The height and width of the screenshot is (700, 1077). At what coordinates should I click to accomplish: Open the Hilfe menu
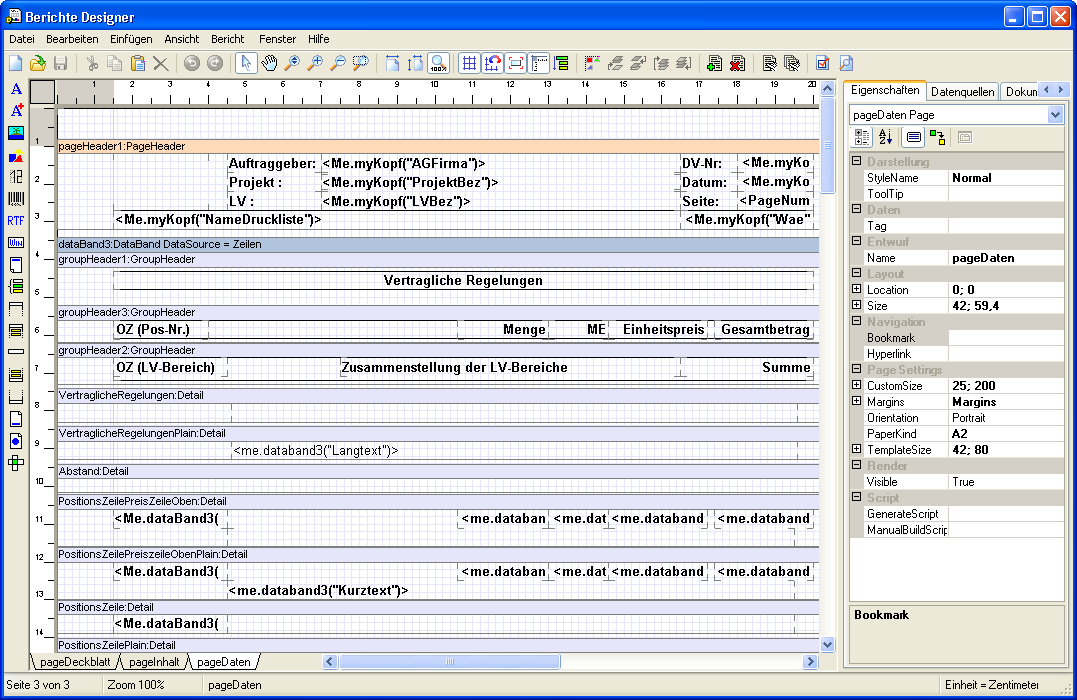[x=319, y=39]
